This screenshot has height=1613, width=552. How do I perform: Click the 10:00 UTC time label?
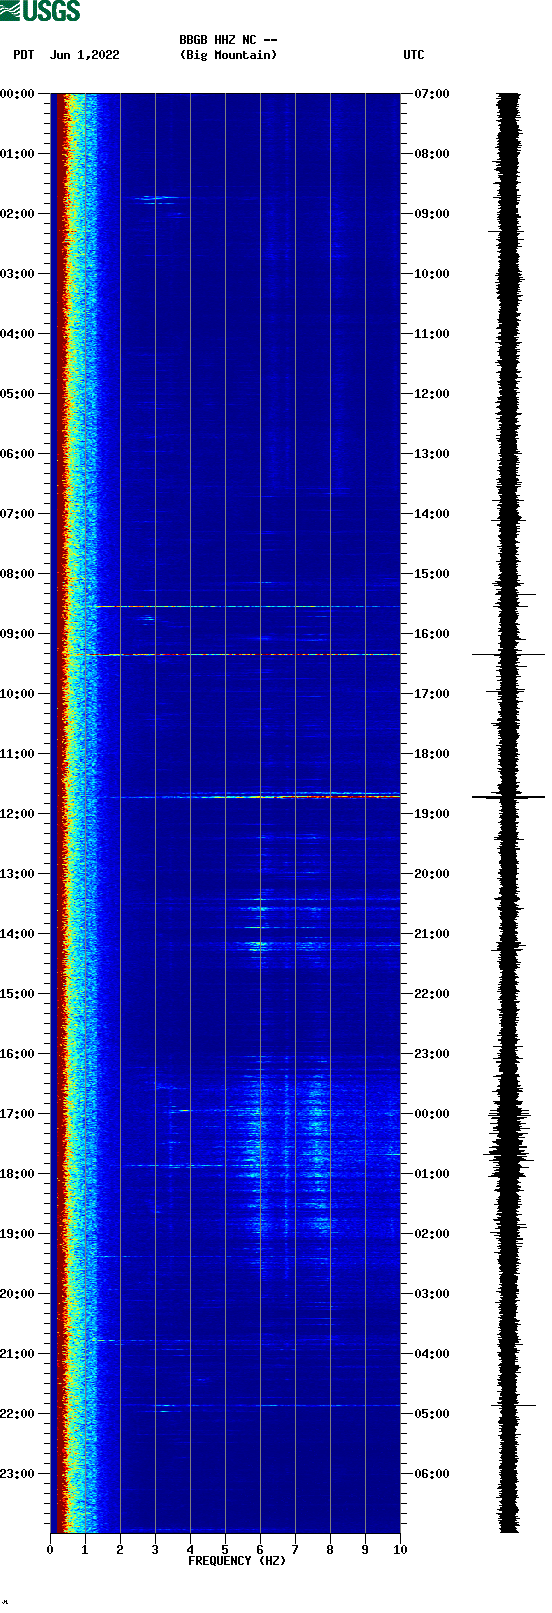pos(432,274)
